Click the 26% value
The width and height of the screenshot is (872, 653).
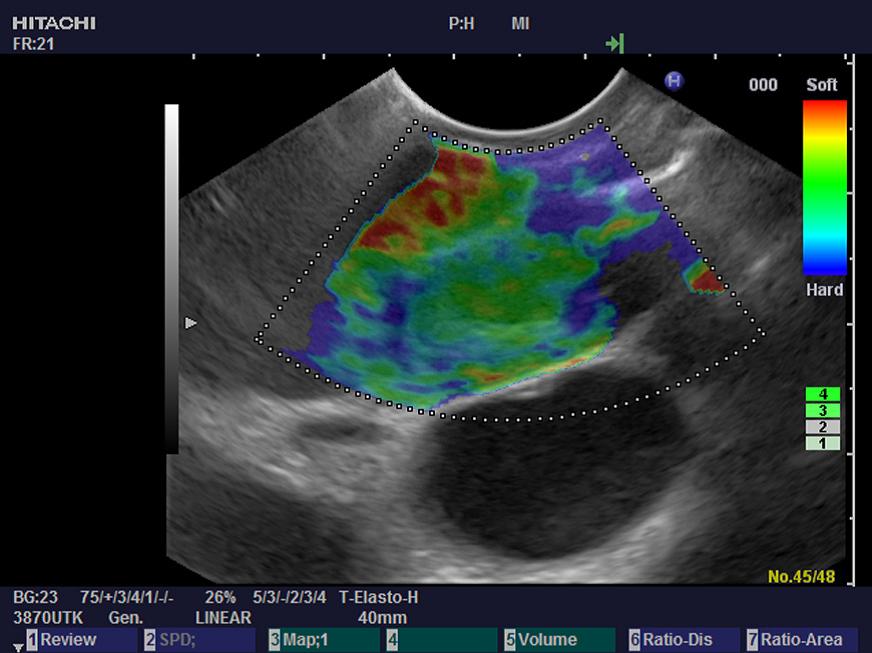pyautogui.click(x=220, y=597)
